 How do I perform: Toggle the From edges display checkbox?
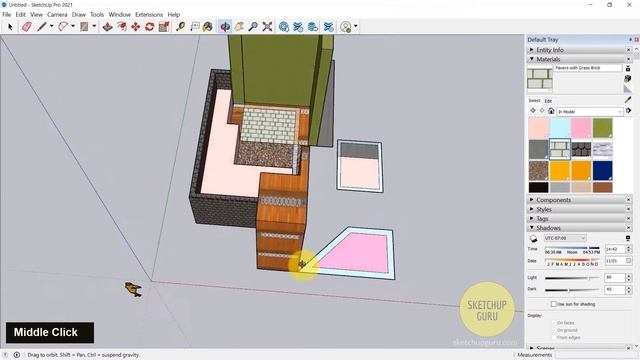point(554,337)
